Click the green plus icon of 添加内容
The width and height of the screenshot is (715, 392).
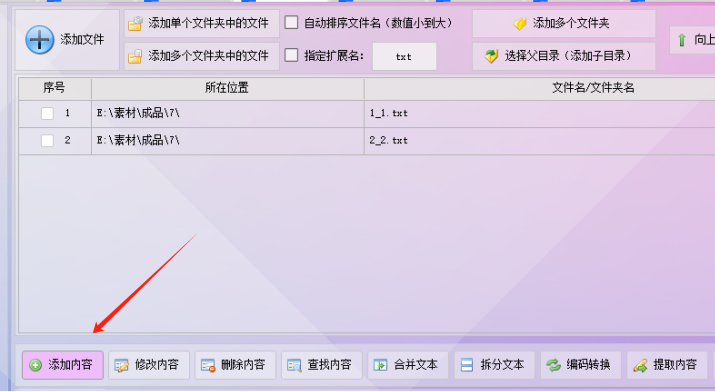tap(36, 365)
